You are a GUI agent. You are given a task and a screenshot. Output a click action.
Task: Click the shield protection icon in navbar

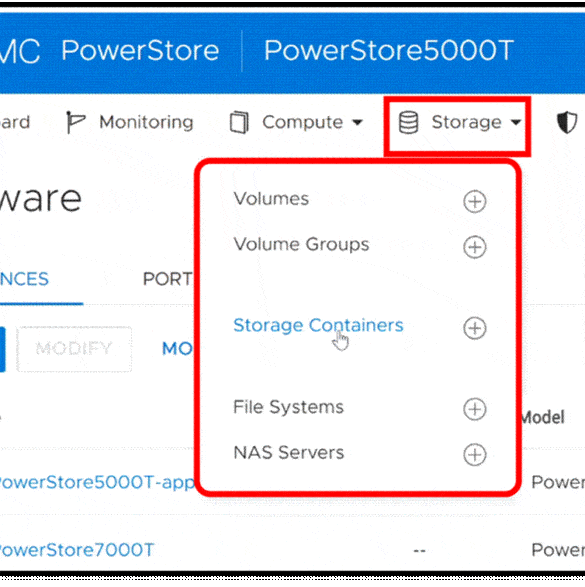pos(567,122)
